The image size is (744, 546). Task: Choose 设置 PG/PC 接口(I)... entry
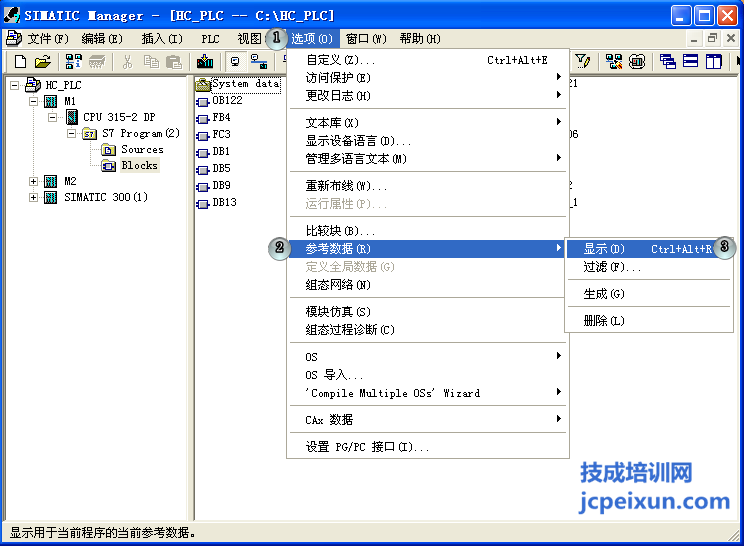428,447
